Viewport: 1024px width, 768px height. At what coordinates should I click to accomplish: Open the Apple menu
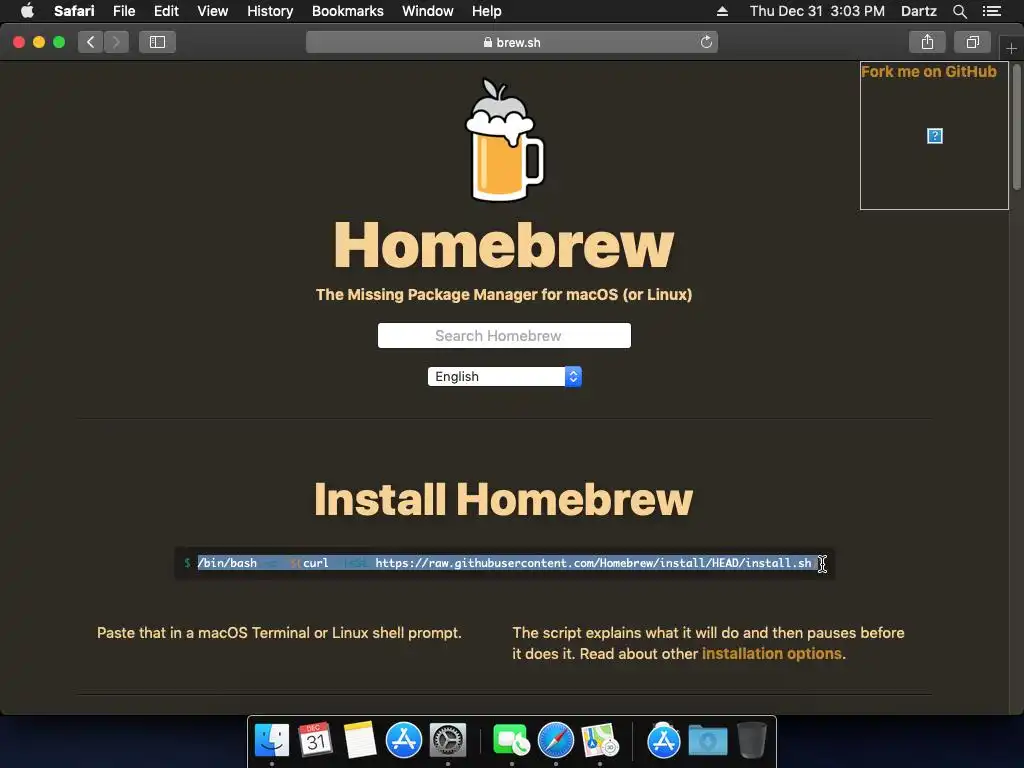27,11
